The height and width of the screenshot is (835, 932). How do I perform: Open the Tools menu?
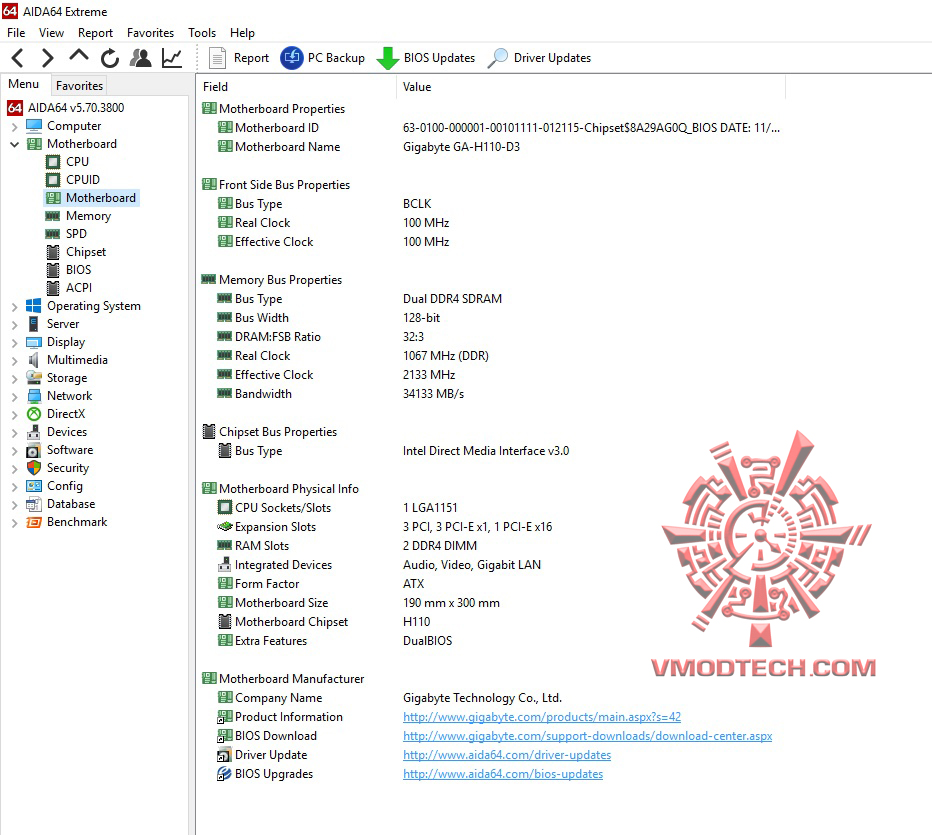point(202,33)
